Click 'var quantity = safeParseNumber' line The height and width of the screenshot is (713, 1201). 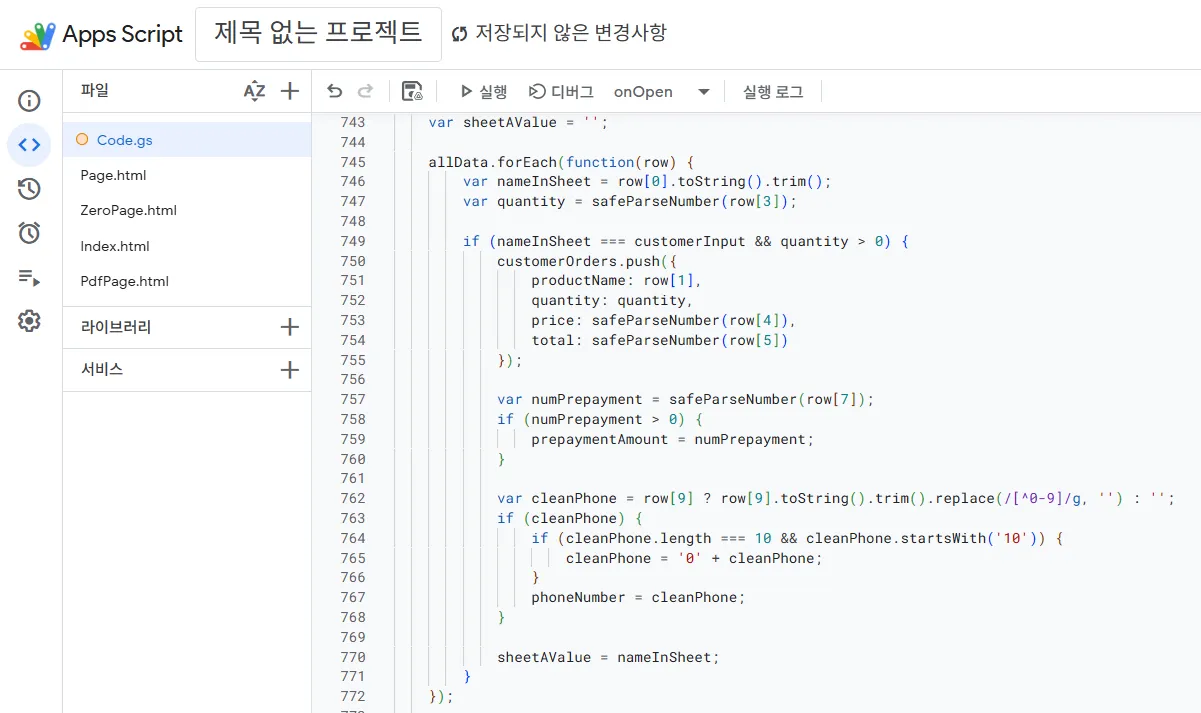pyautogui.click(x=630, y=201)
